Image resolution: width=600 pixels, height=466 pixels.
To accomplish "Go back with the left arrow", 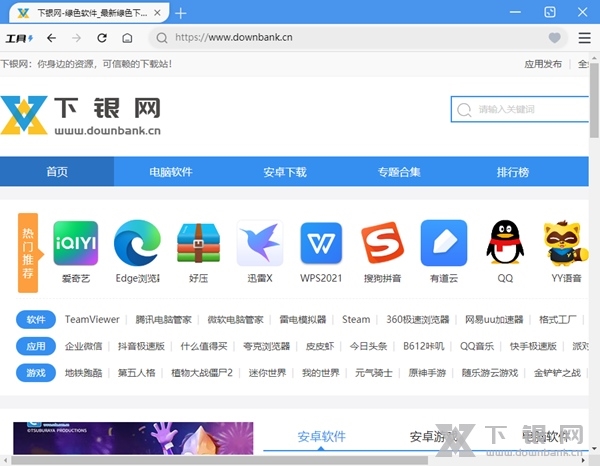I will (51, 38).
